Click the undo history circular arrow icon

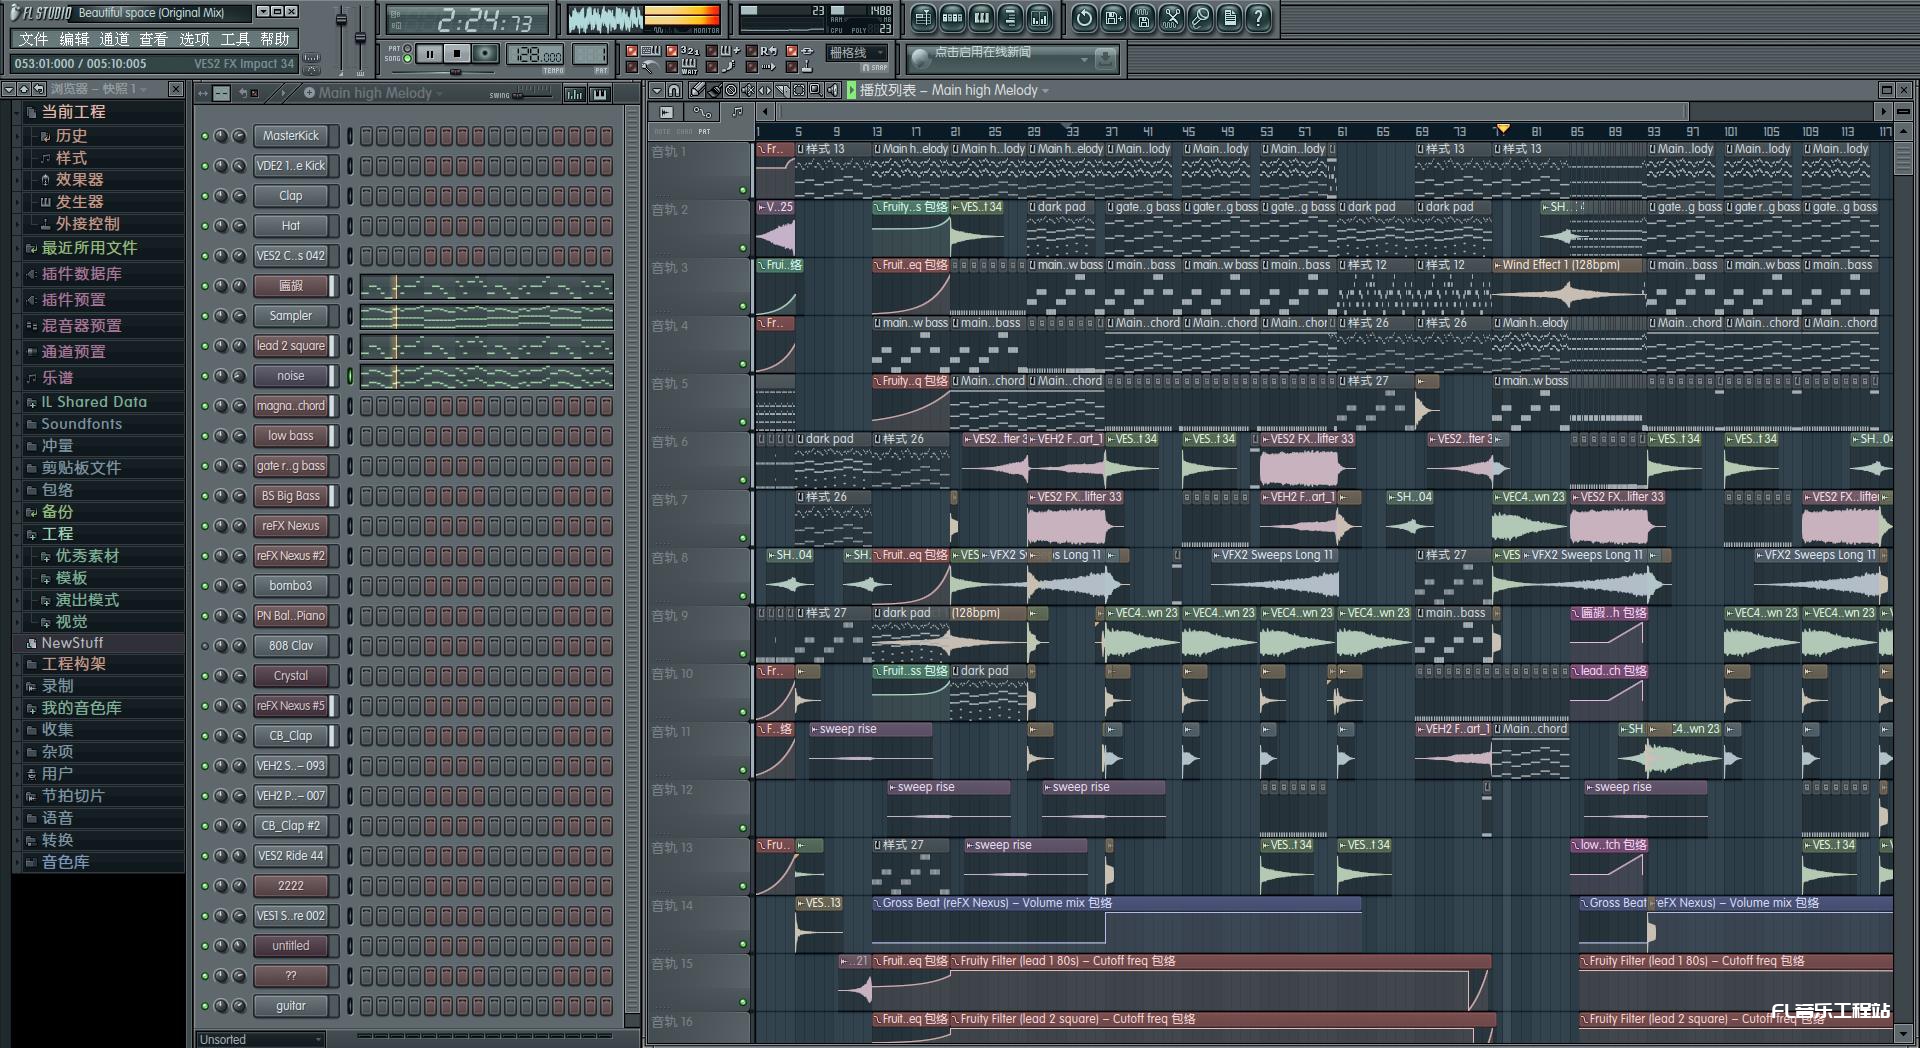tap(1084, 18)
